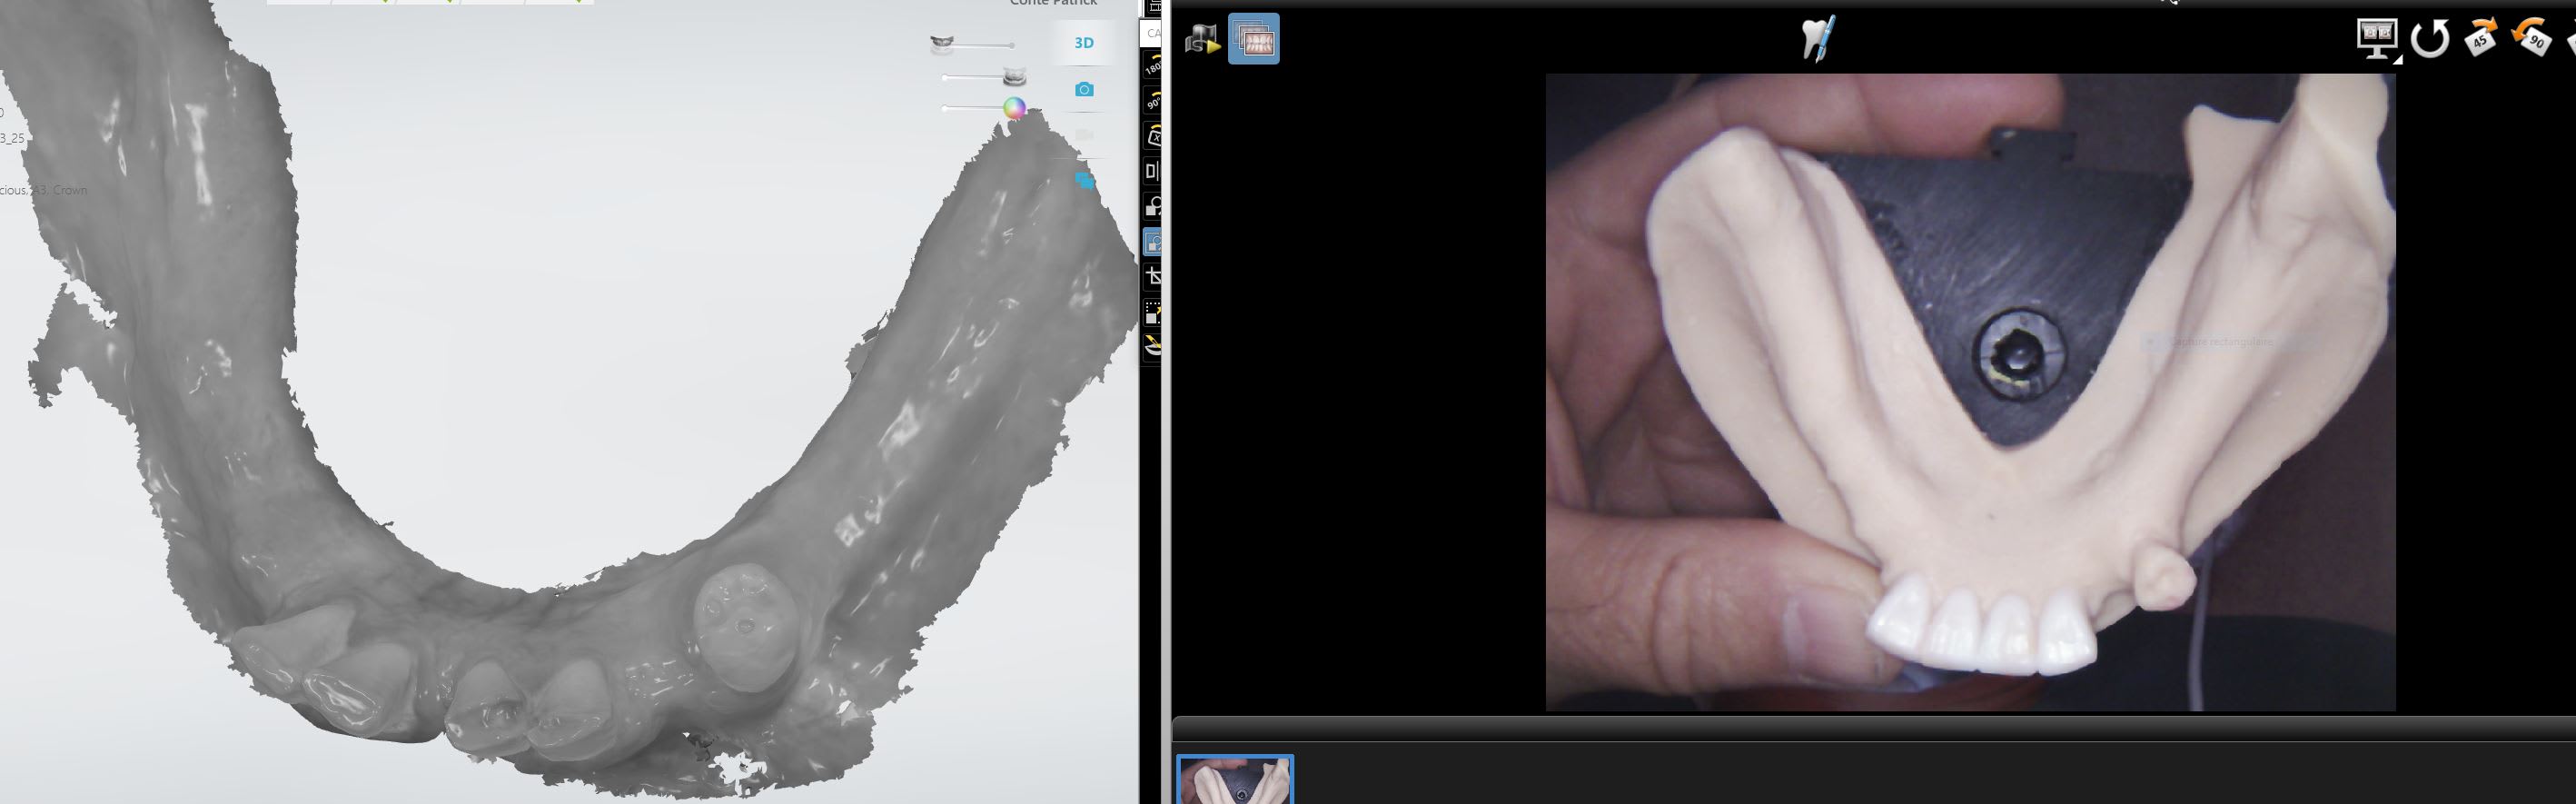Select the crop tool in the vertical toolbar
Screen dimensions: 2576x804
[x=1153, y=277]
